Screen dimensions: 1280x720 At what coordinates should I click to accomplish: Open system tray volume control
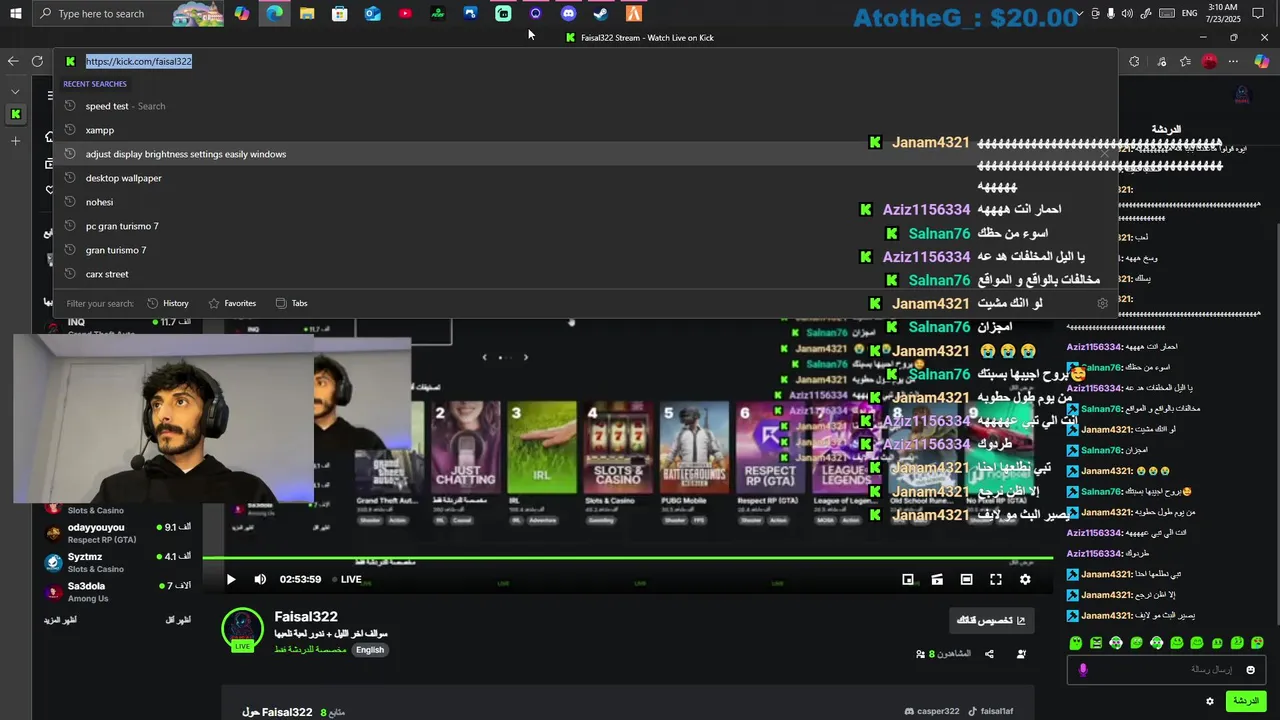click(1127, 13)
